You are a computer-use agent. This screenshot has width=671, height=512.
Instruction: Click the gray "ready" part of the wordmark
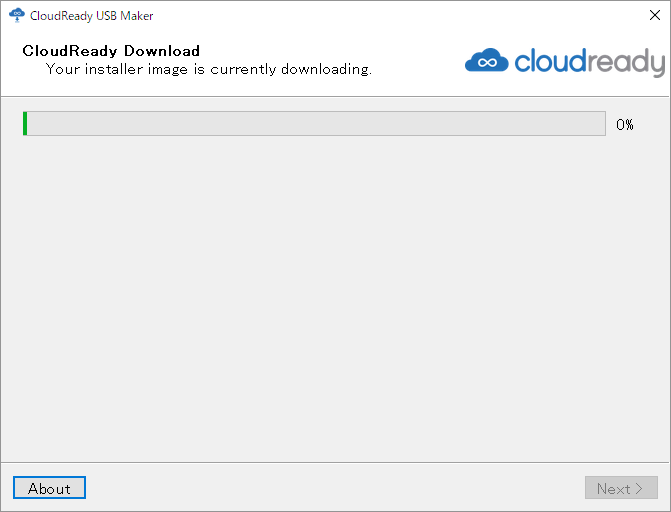click(625, 63)
